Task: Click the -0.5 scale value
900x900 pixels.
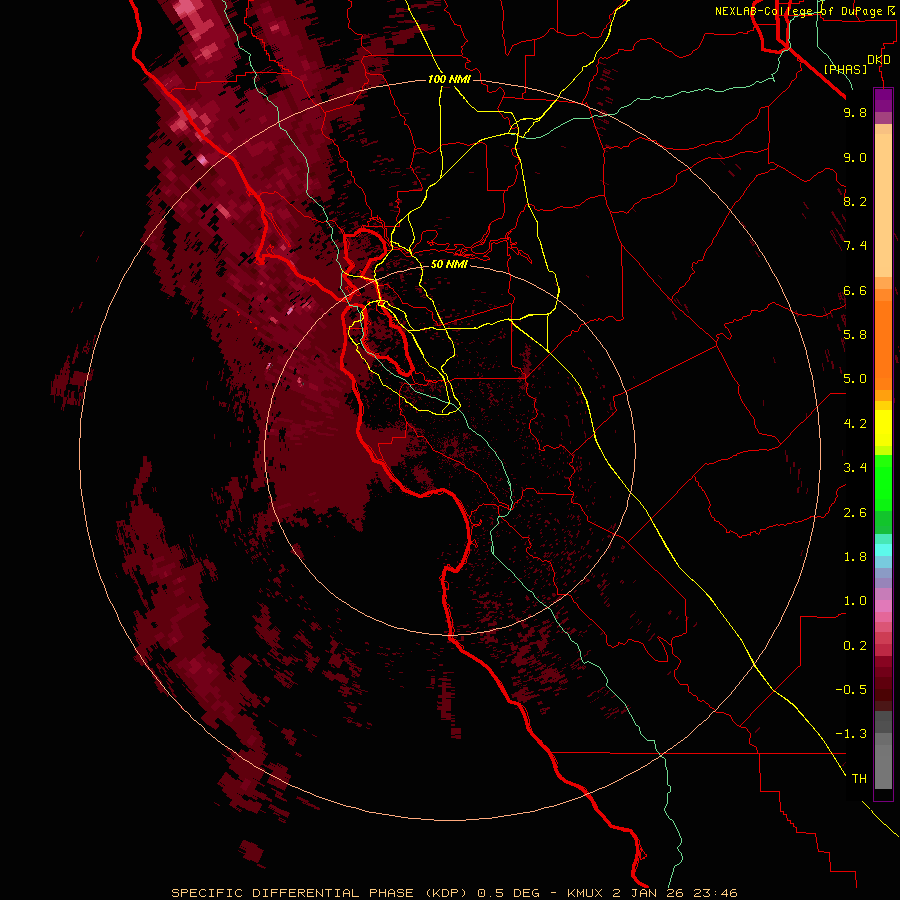Action: coord(851,690)
